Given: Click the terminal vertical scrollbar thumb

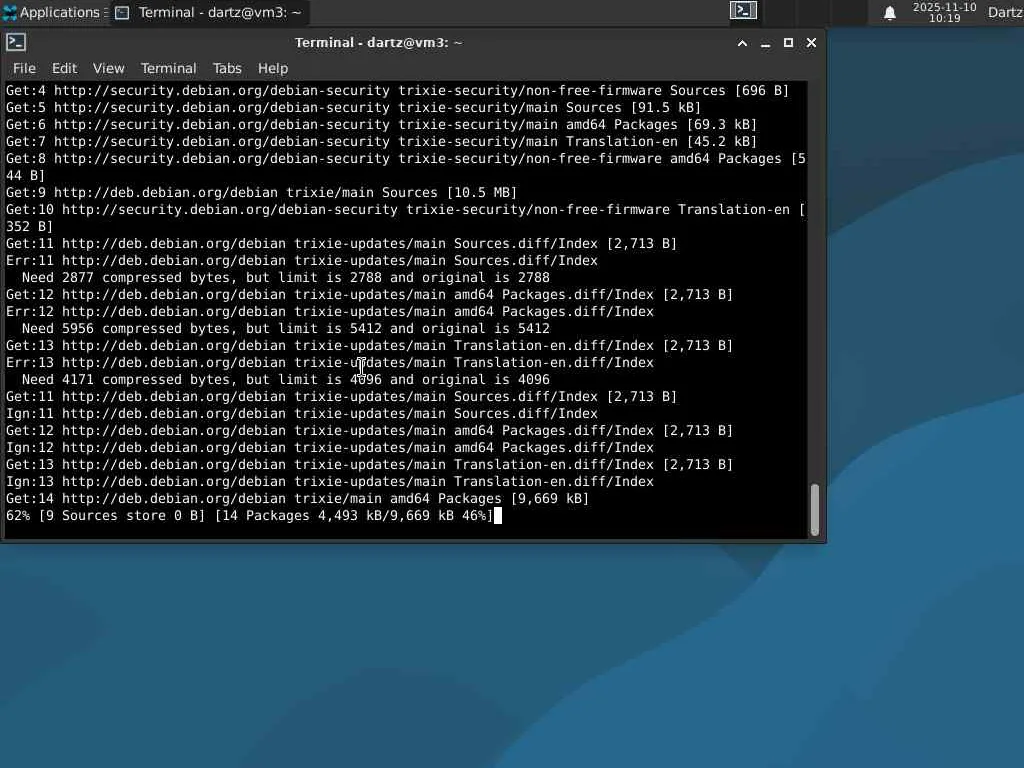Looking at the screenshot, I should tap(814, 510).
